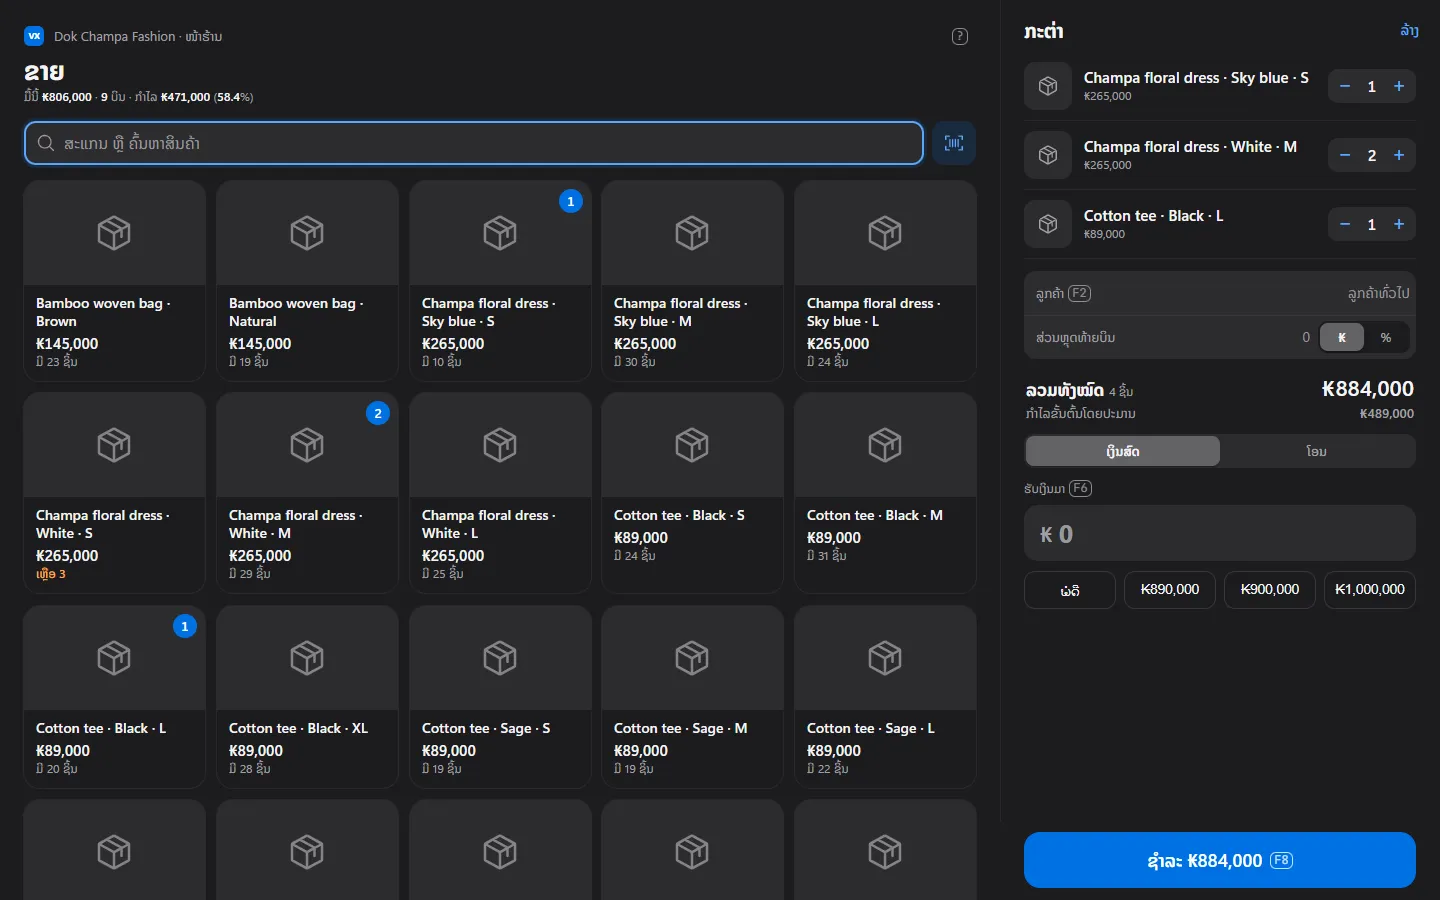Screen dimensions: 1440x900
Task: Increase quantity of Champa floral dress White M
Action: tap(1399, 155)
